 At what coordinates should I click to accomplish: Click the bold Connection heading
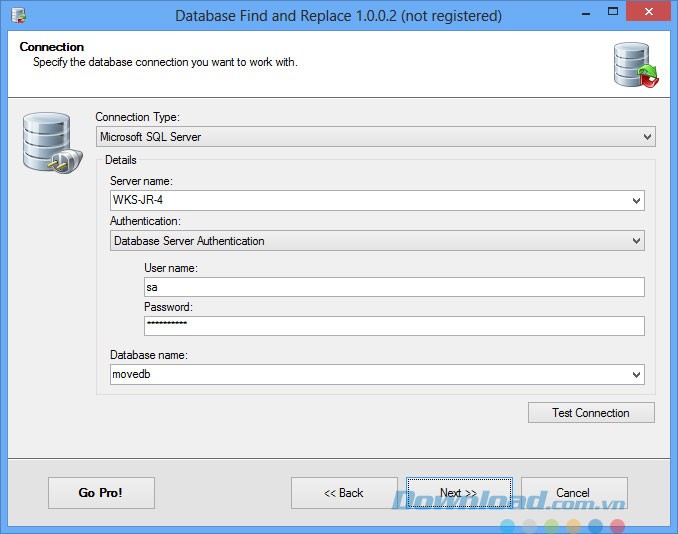coord(52,47)
